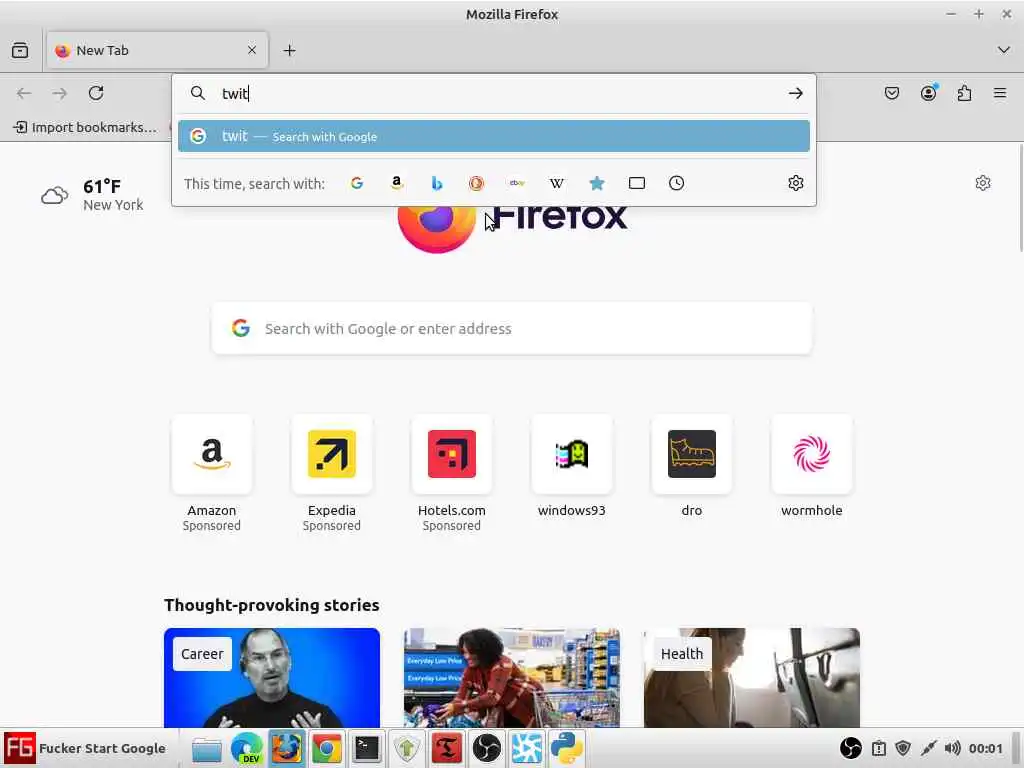Expand the list all tabs chevron

pyautogui.click(x=1003, y=50)
